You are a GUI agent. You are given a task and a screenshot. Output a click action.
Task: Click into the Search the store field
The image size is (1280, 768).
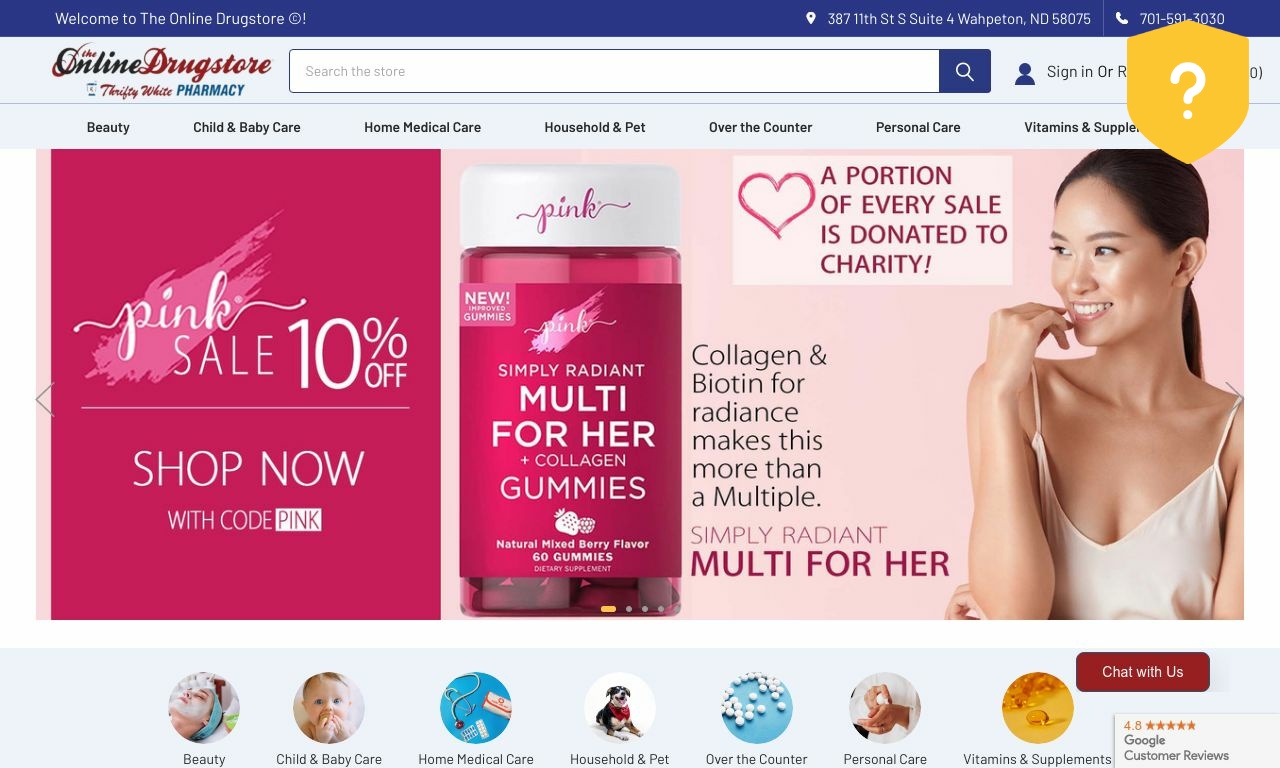tap(614, 71)
